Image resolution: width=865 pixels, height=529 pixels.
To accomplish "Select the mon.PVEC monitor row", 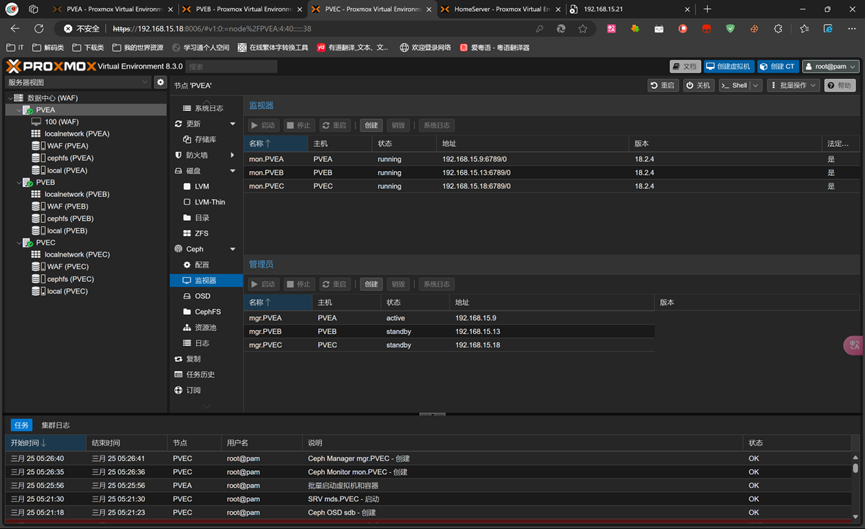I will [x=552, y=186].
